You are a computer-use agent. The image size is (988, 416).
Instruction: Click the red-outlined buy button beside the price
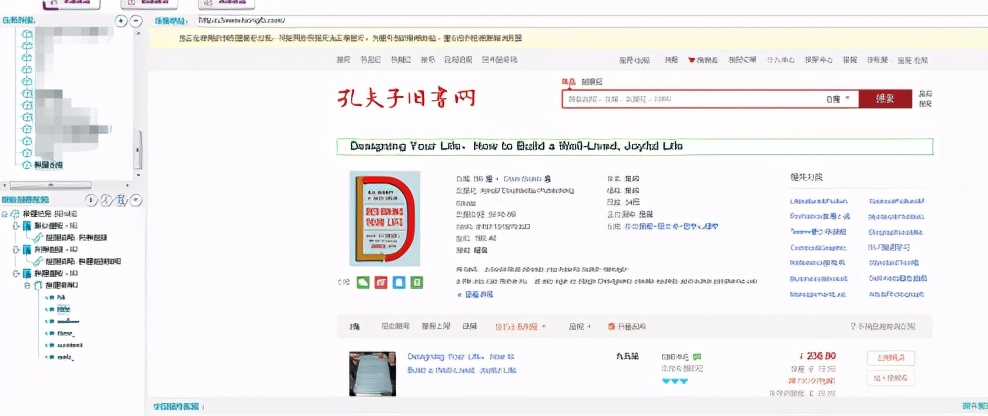click(890, 357)
